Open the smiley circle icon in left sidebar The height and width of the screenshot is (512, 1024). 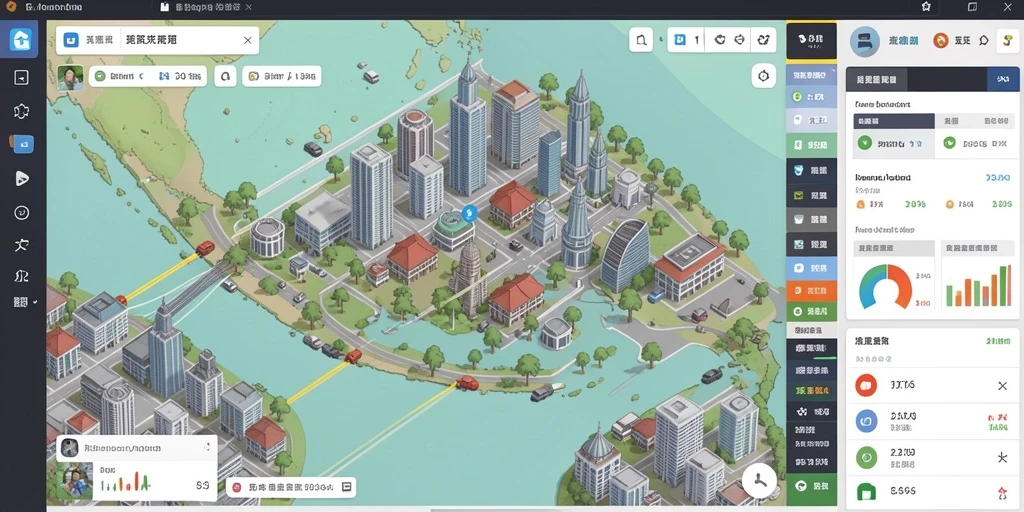point(22,212)
